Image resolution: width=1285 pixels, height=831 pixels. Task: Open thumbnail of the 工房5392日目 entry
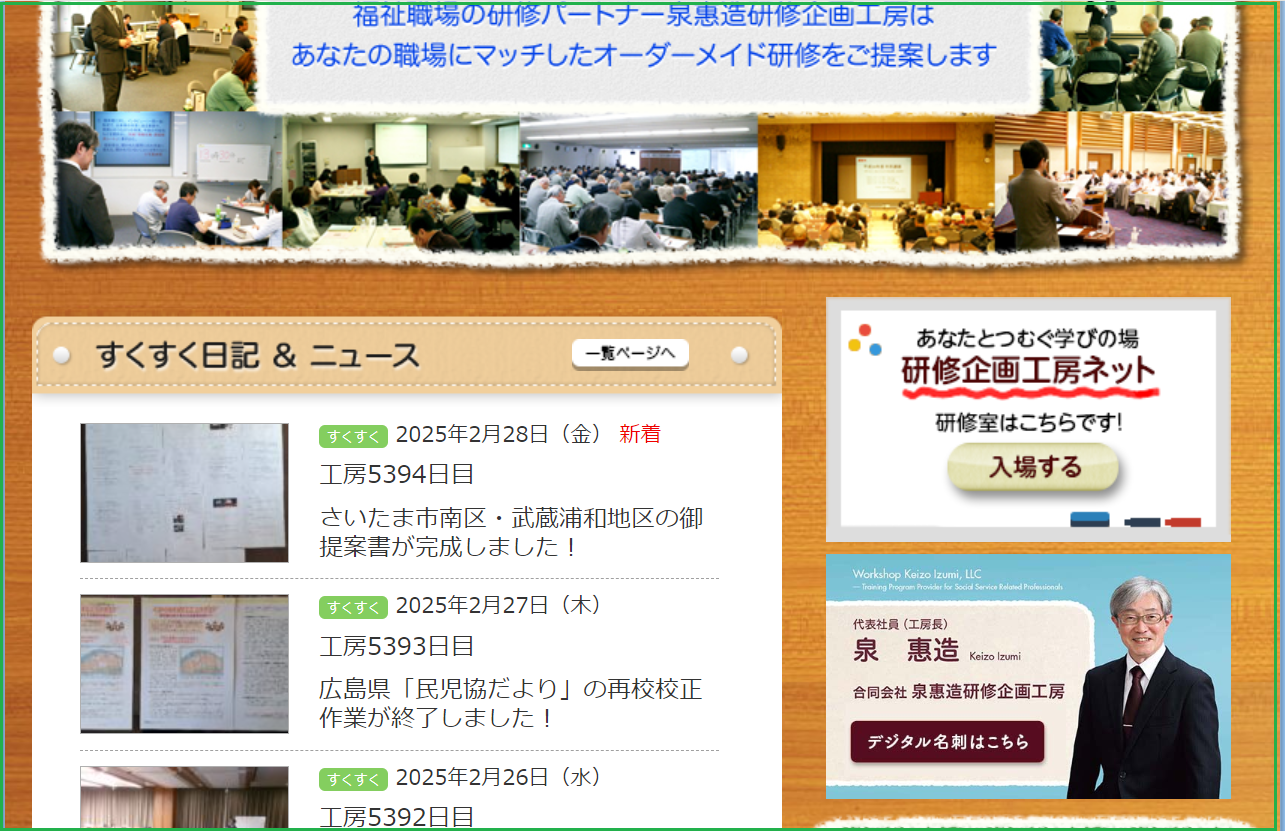click(x=184, y=798)
